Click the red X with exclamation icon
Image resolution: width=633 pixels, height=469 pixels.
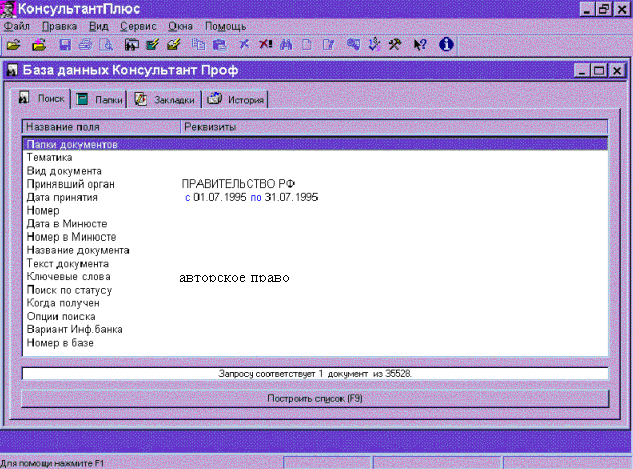coord(265,44)
